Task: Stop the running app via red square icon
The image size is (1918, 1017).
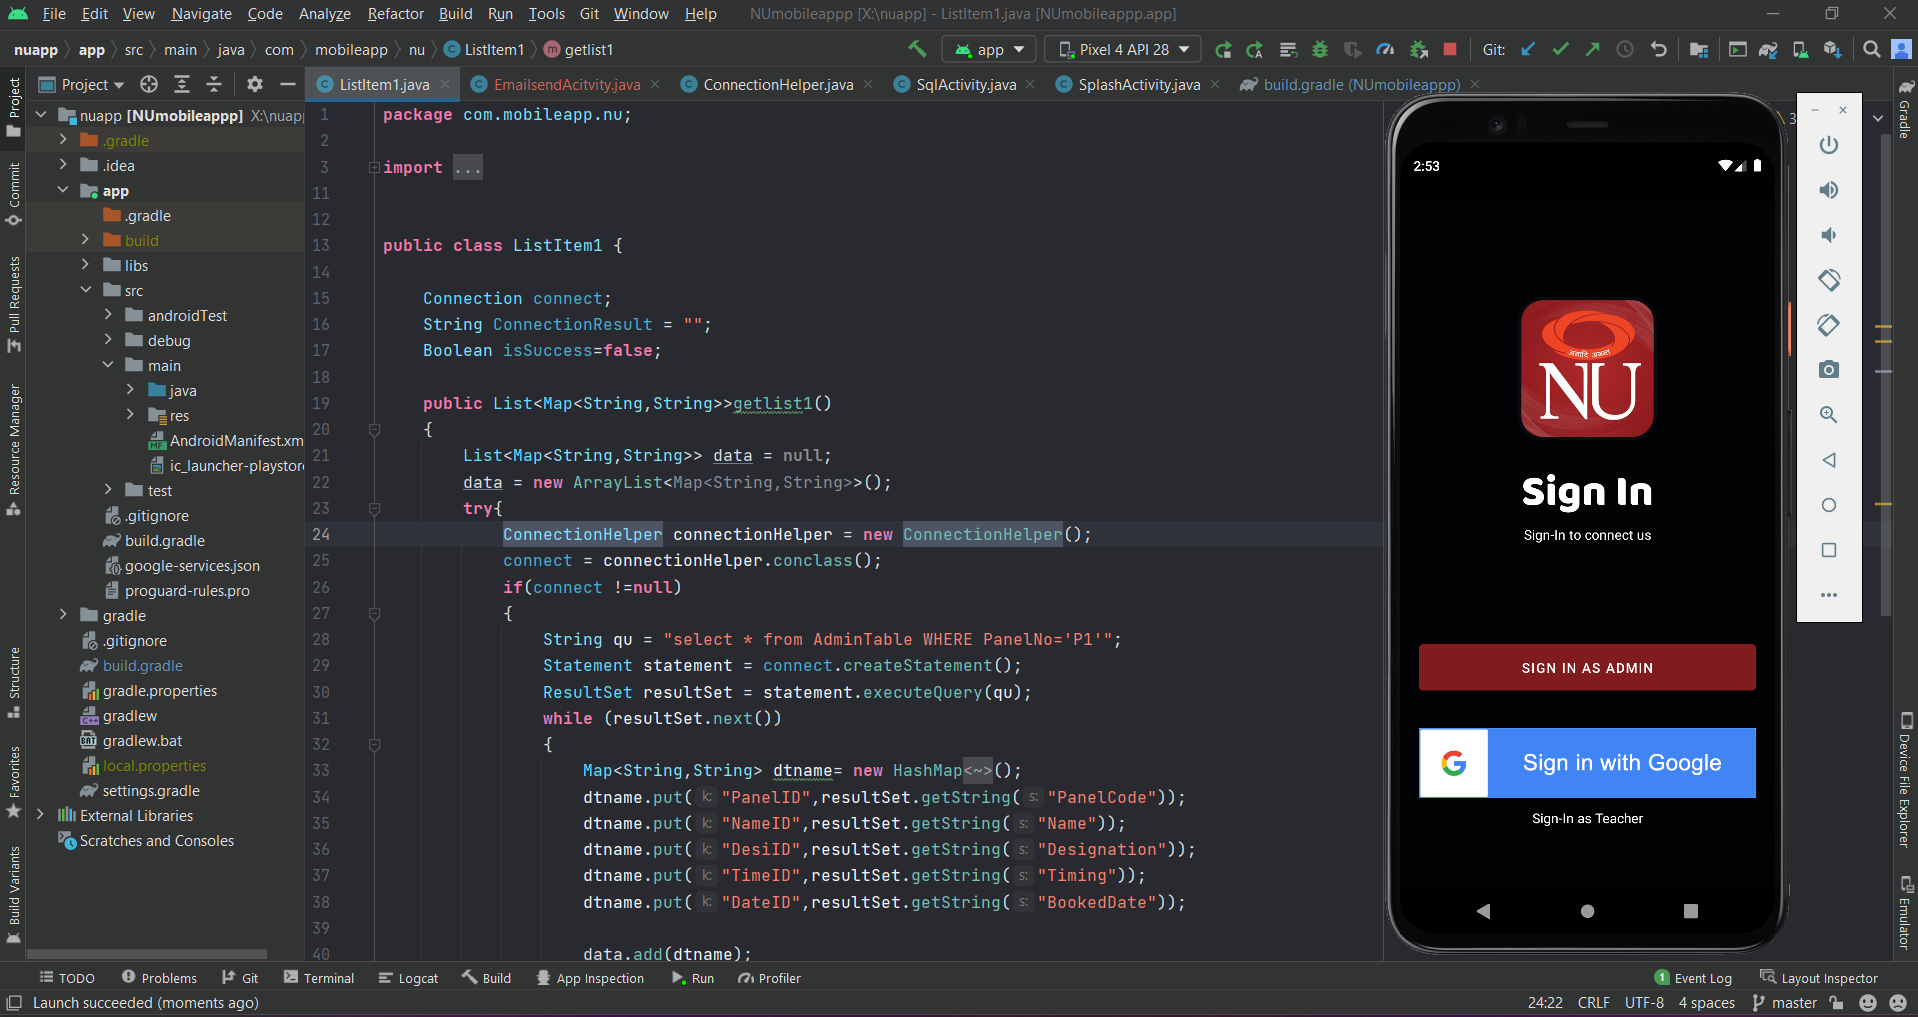Action: (1451, 48)
